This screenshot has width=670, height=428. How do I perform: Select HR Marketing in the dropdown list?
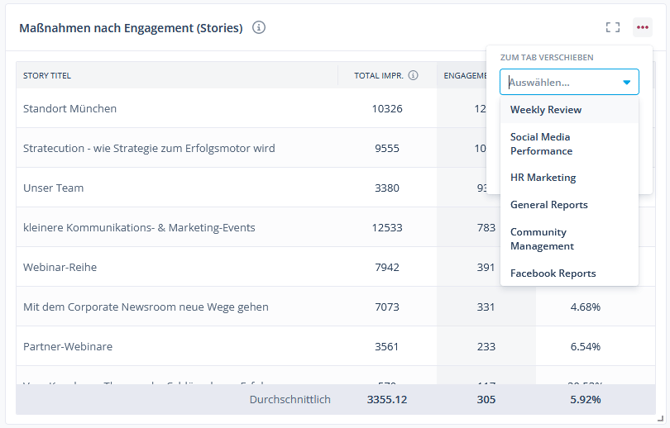[x=543, y=178]
